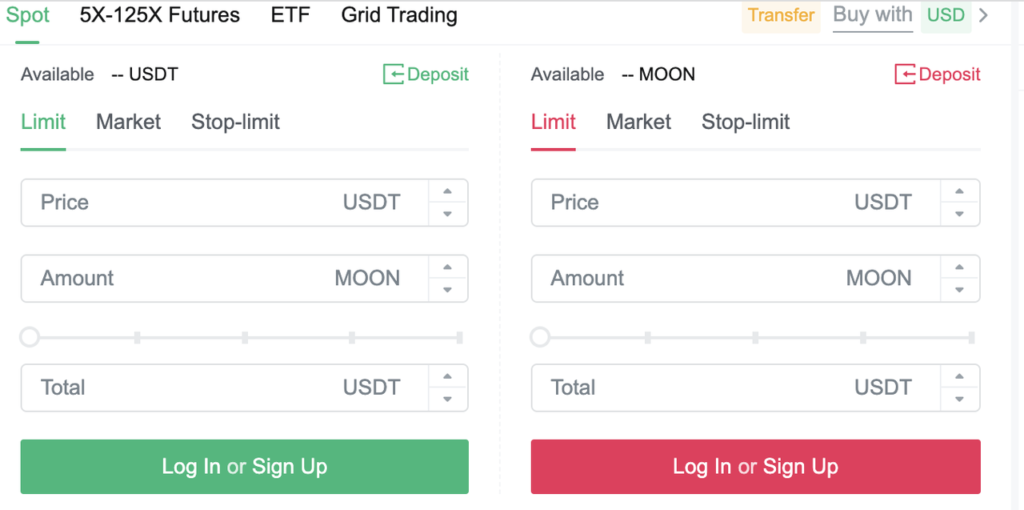Open the 5X-125X Futures tab
1024x510 pixels.
pos(159,15)
